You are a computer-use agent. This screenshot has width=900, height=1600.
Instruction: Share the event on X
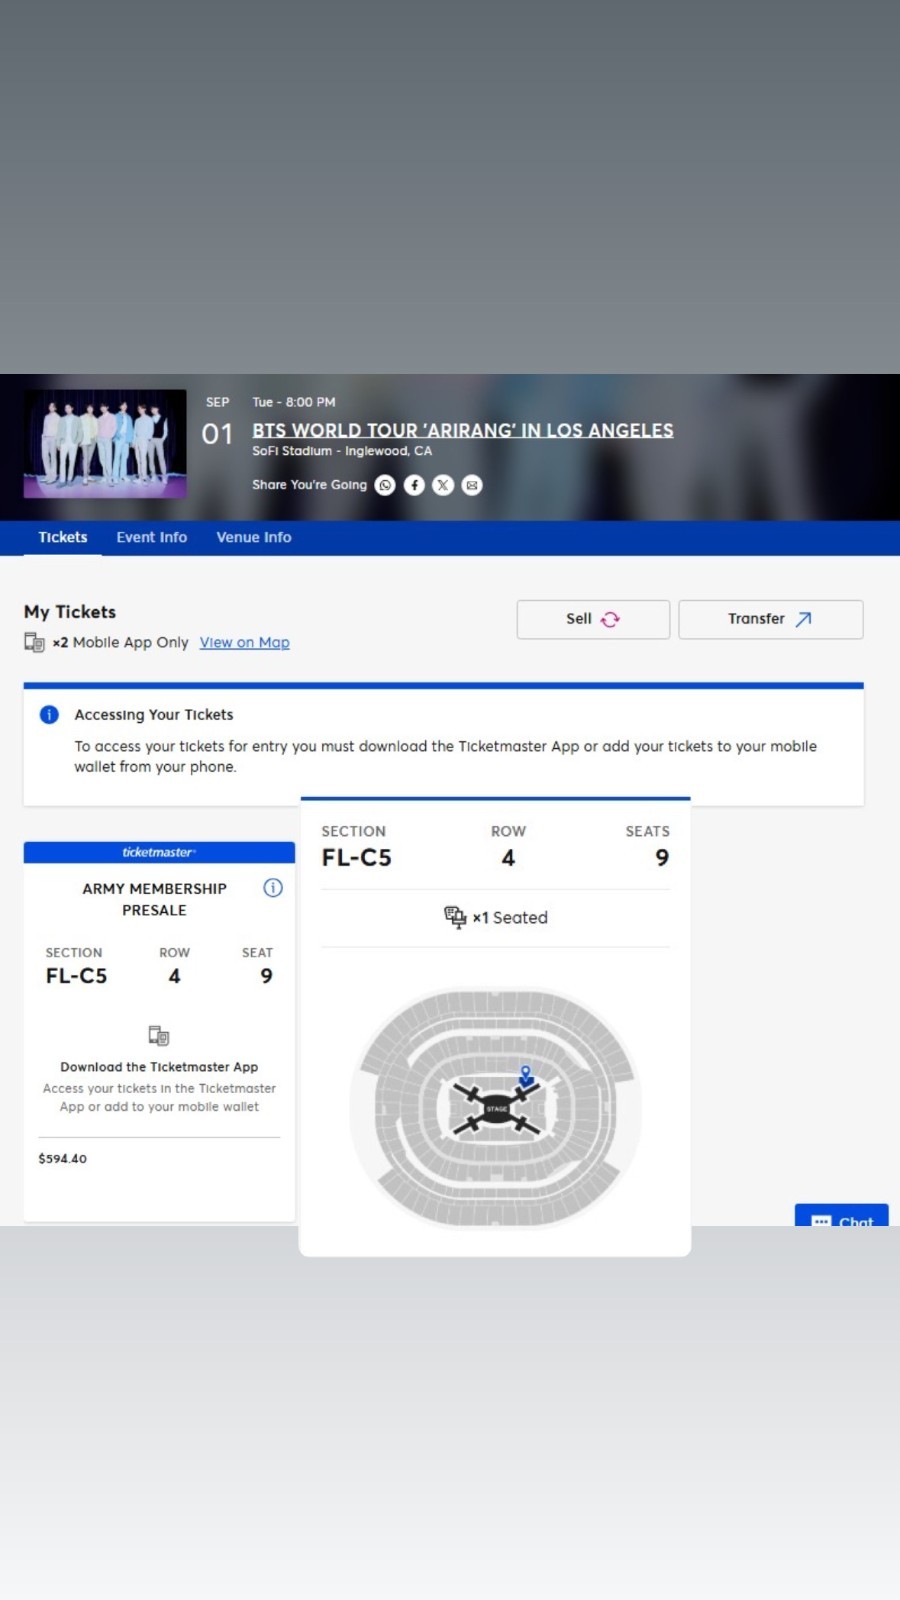[443, 485]
